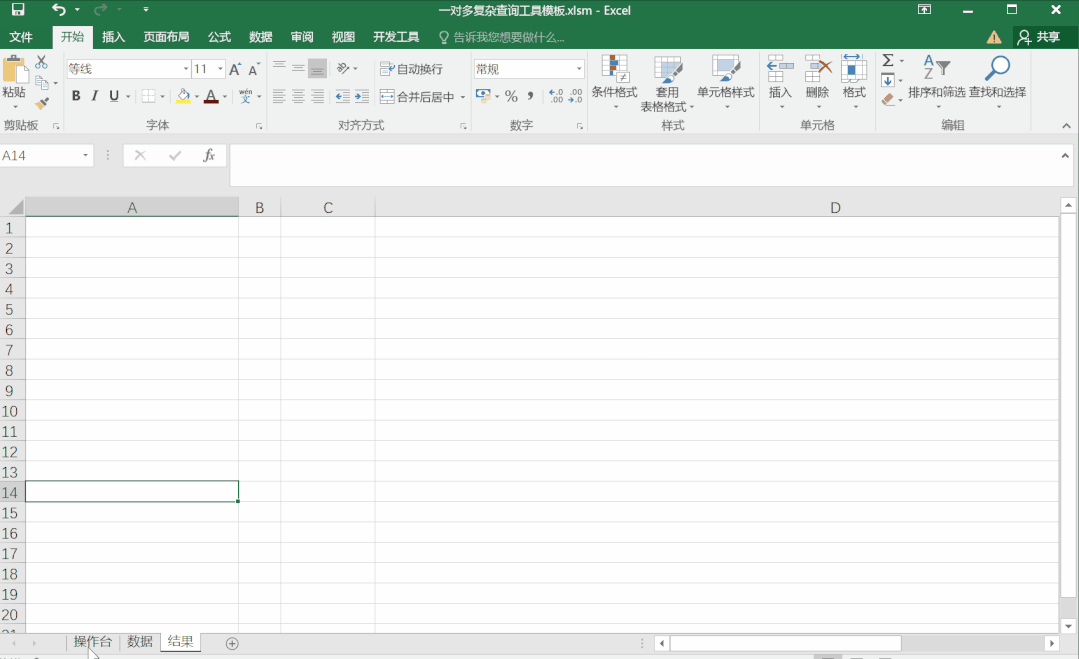This screenshot has width=1079, height=659.
Task: Expand the formula bar
Action: click(1065, 155)
